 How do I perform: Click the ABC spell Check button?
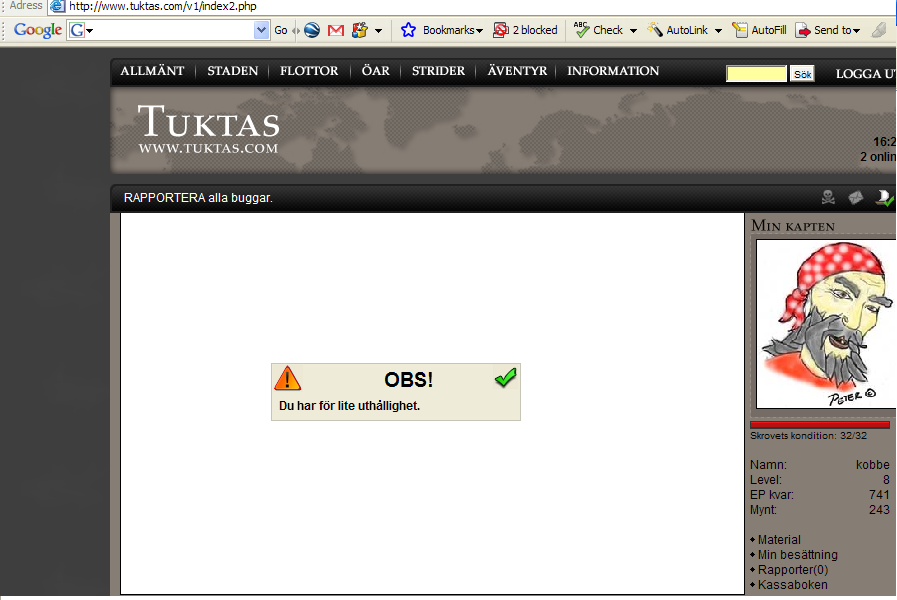point(598,30)
